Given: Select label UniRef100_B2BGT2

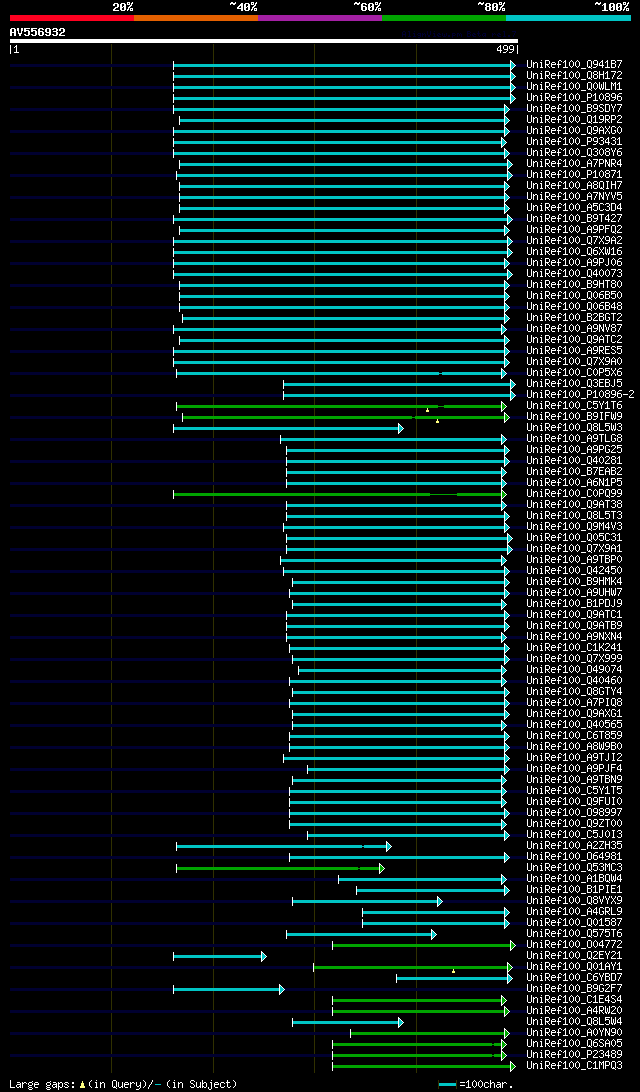Looking at the screenshot, I should point(575,318).
